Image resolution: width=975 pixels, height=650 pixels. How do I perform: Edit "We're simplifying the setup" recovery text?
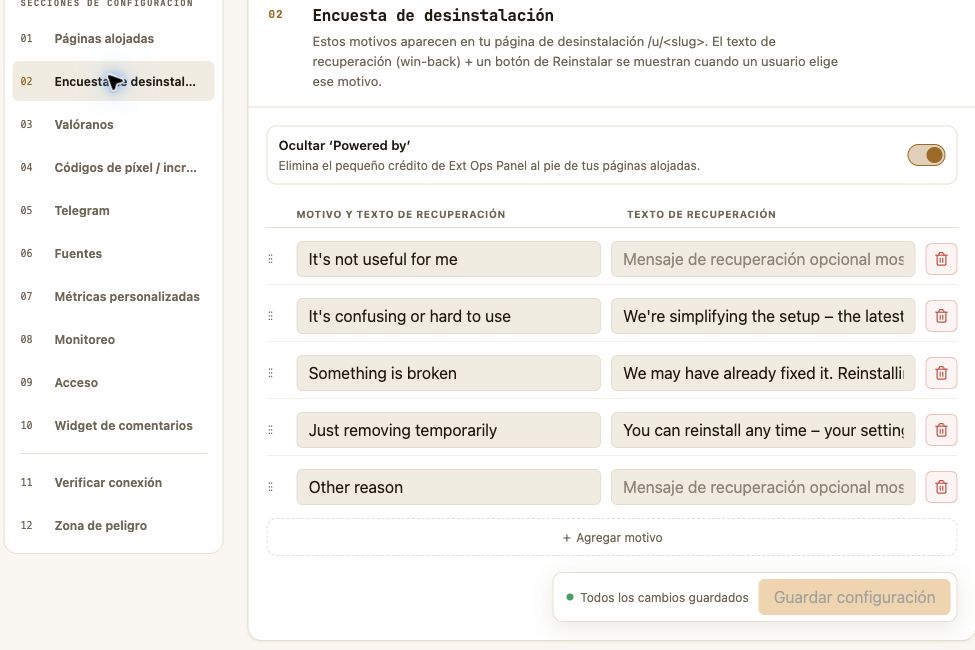(x=763, y=316)
